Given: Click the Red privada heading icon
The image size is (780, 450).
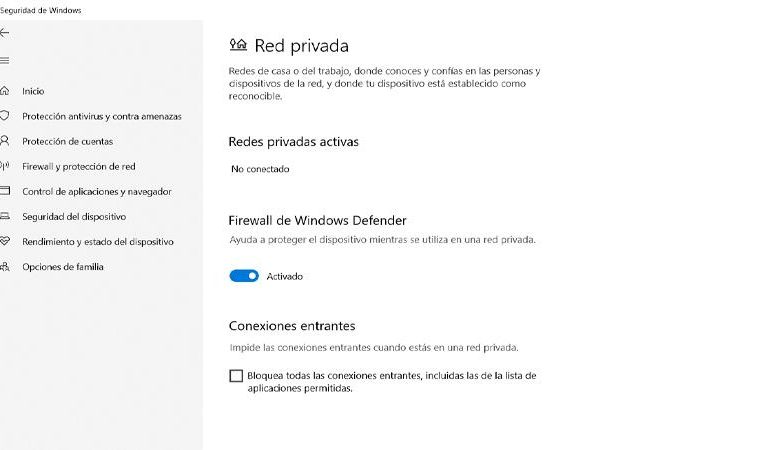Looking at the screenshot, I should click(x=238, y=45).
